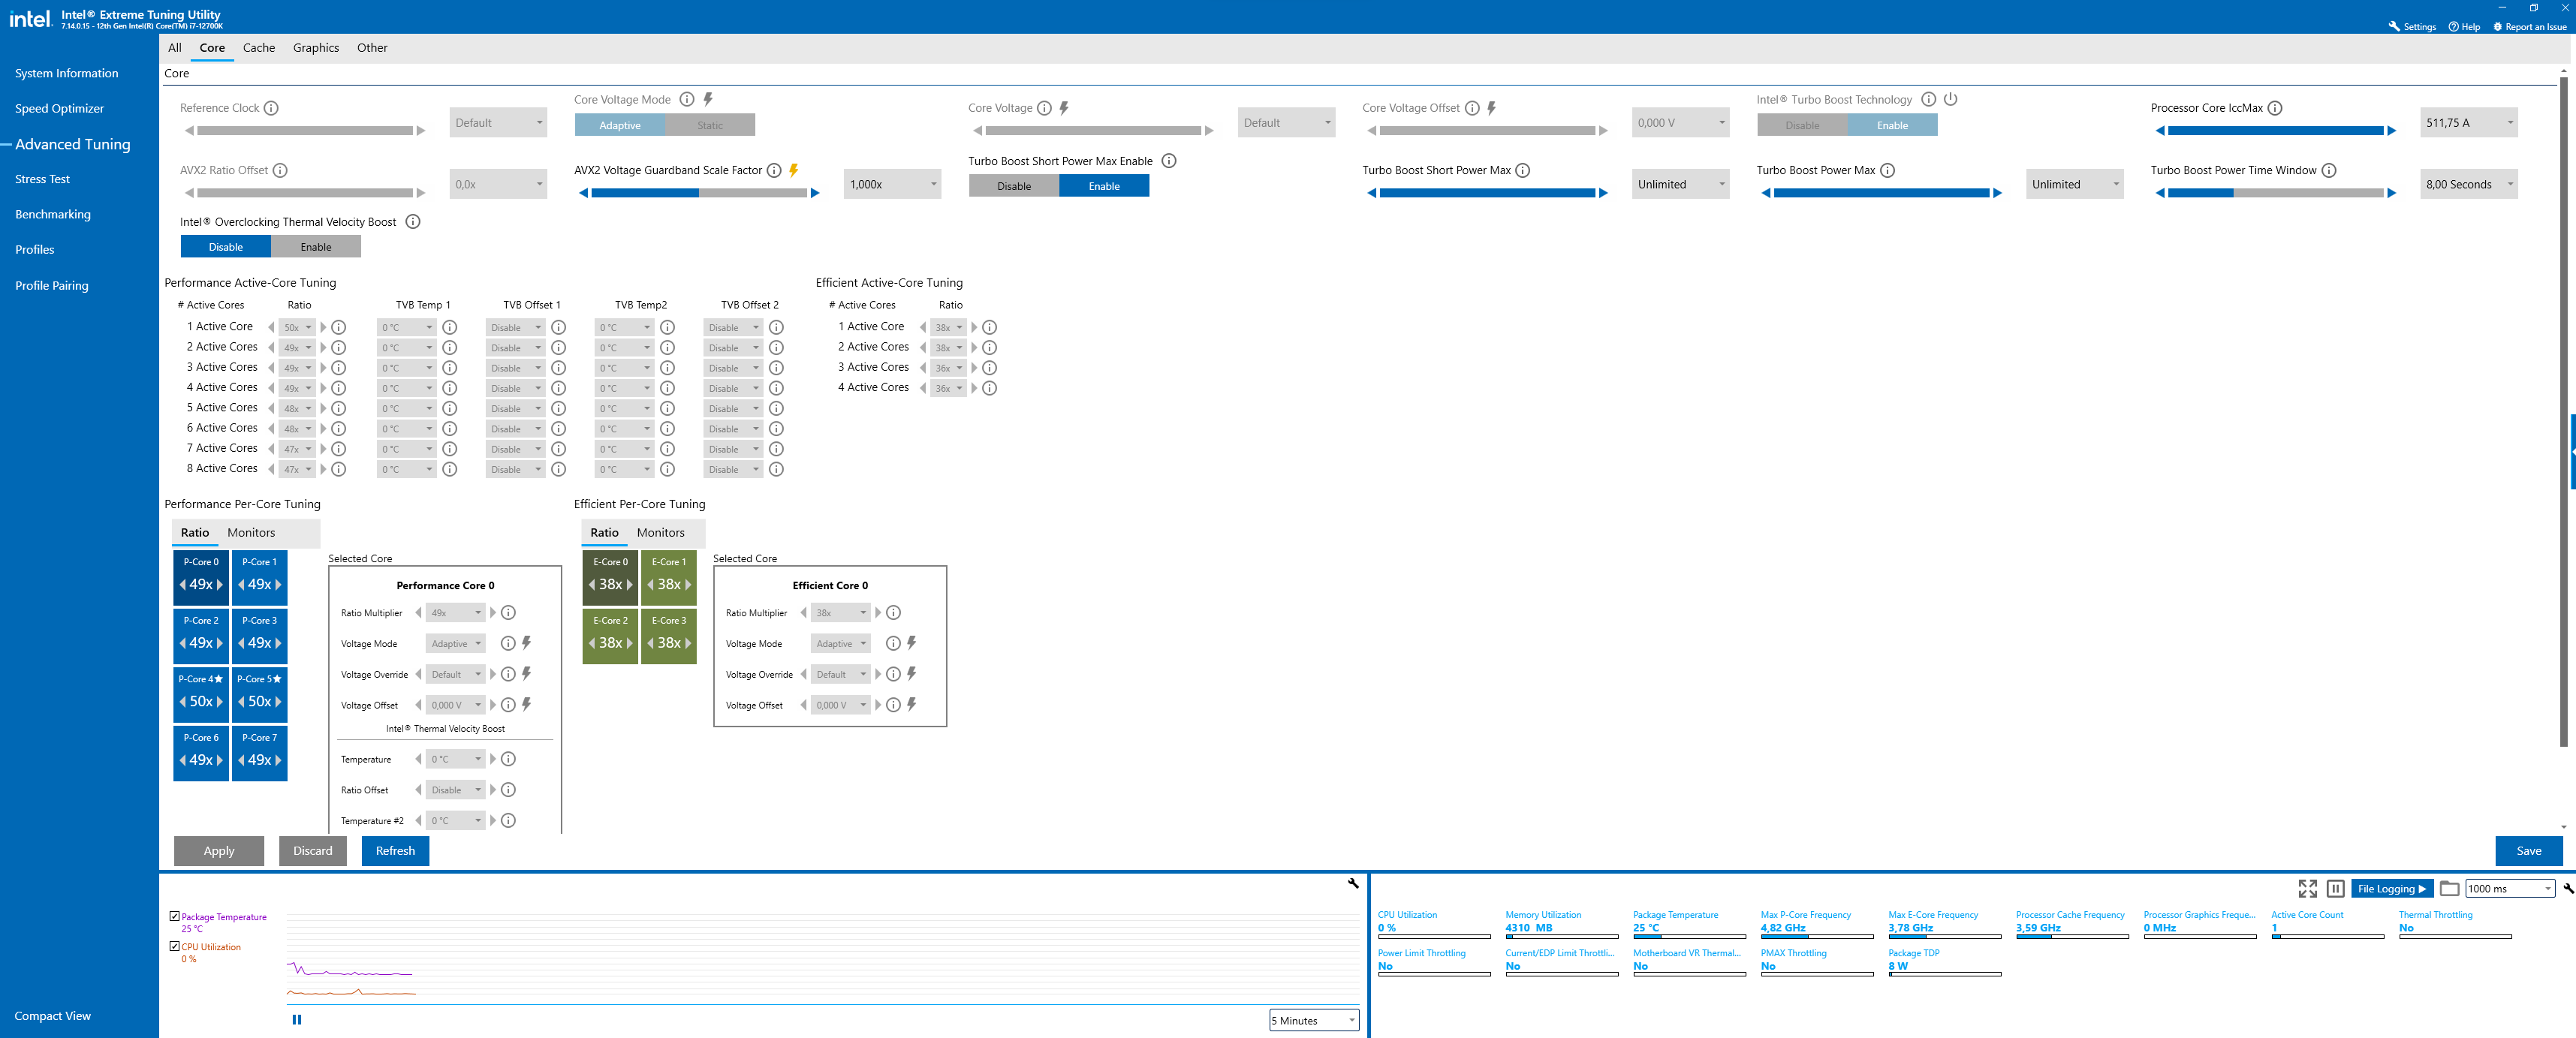Click lightning bolt next to Core Voltage Mode
2576x1038 pixels.
pyautogui.click(x=708, y=99)
